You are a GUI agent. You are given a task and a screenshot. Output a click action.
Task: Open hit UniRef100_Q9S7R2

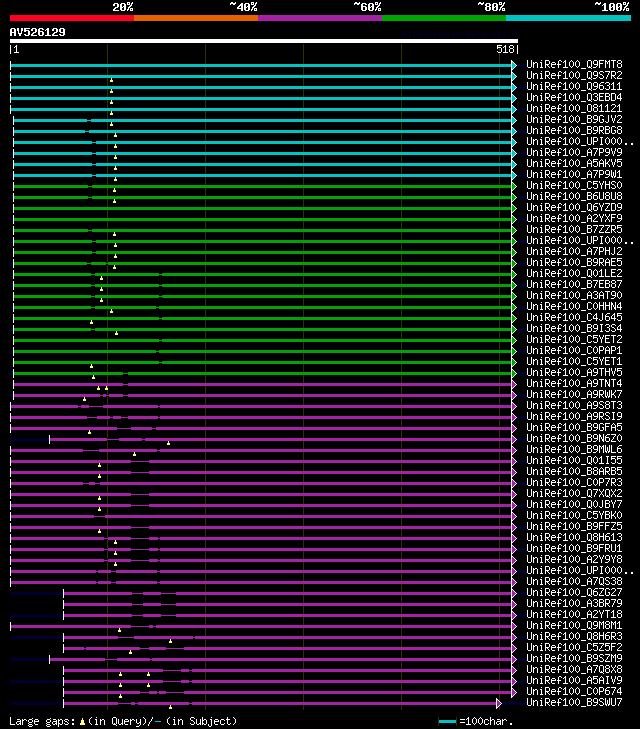(x=574, y=75)
